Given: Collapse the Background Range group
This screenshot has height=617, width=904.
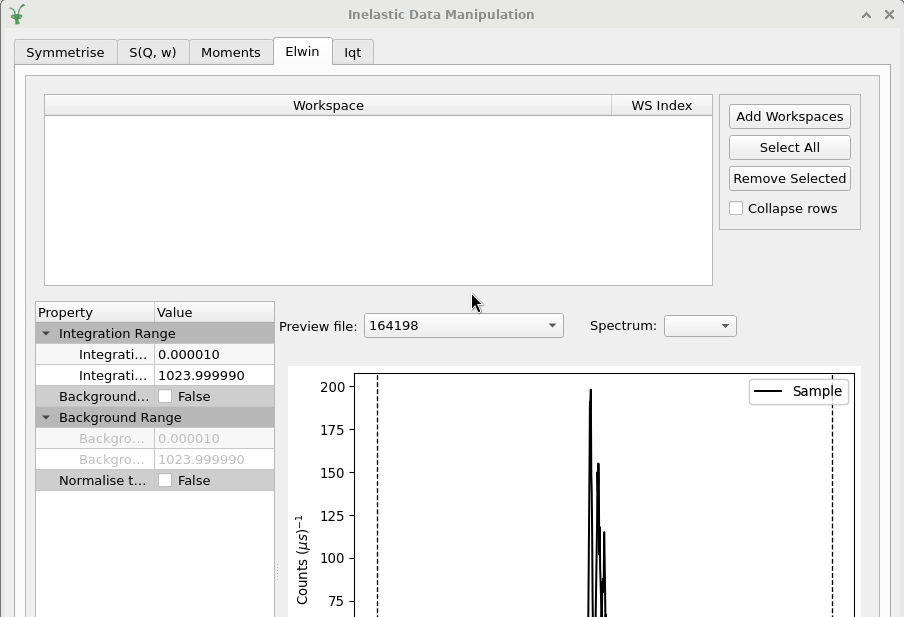Looking at the screenshot, I should [46, 418].
